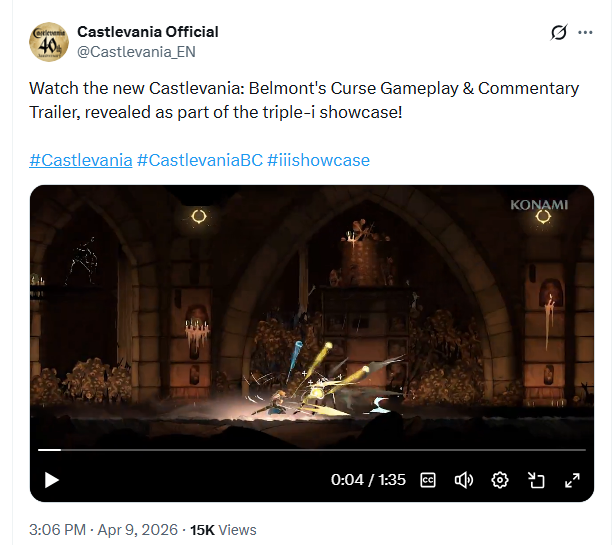Viewport: 616px width, 545px height.
Task: Click the KONAMI watermark in video
Action: tap(539, 205)
